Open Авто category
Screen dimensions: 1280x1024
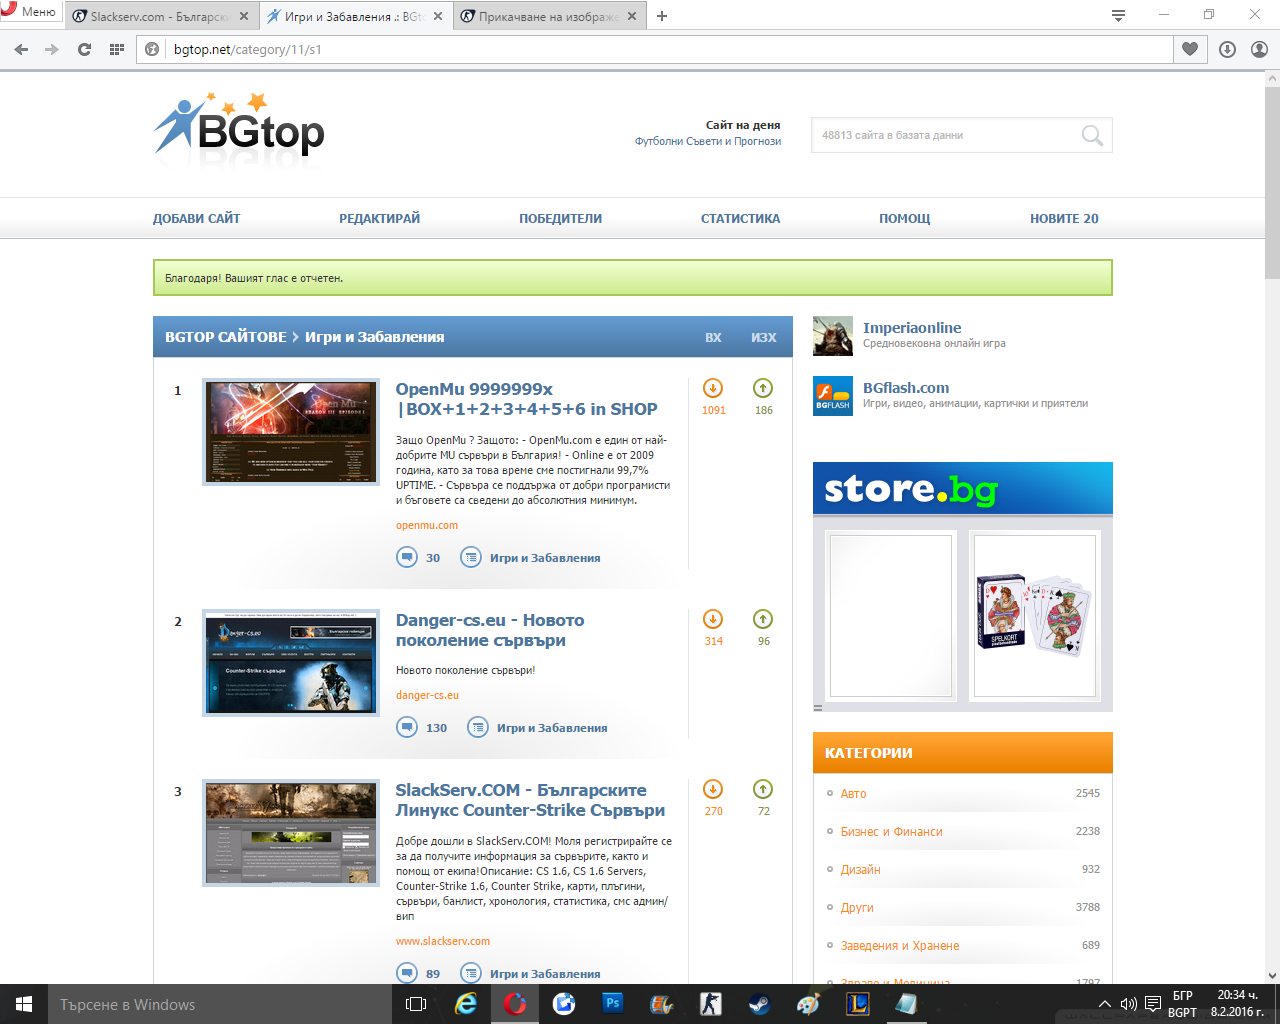[854, 793]
